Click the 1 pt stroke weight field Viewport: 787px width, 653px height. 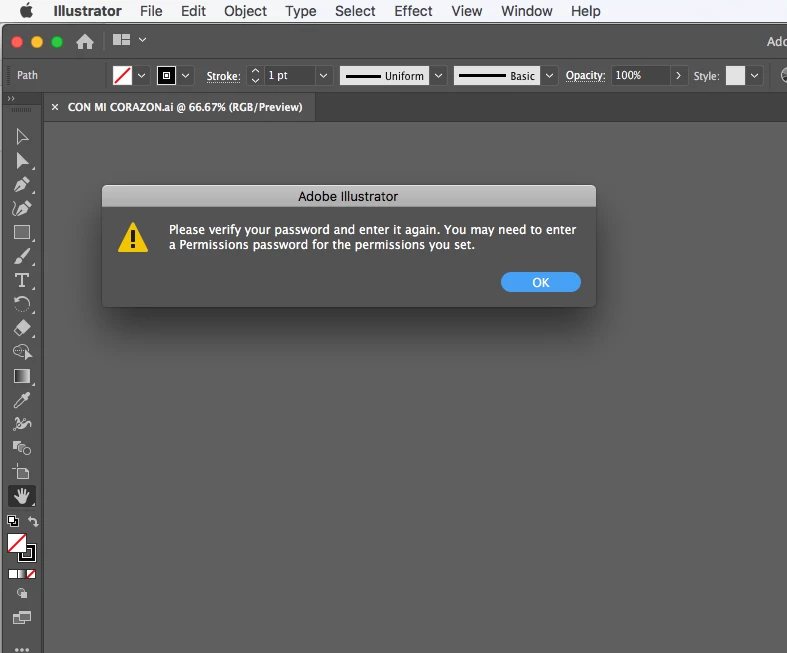coord(290,76)
